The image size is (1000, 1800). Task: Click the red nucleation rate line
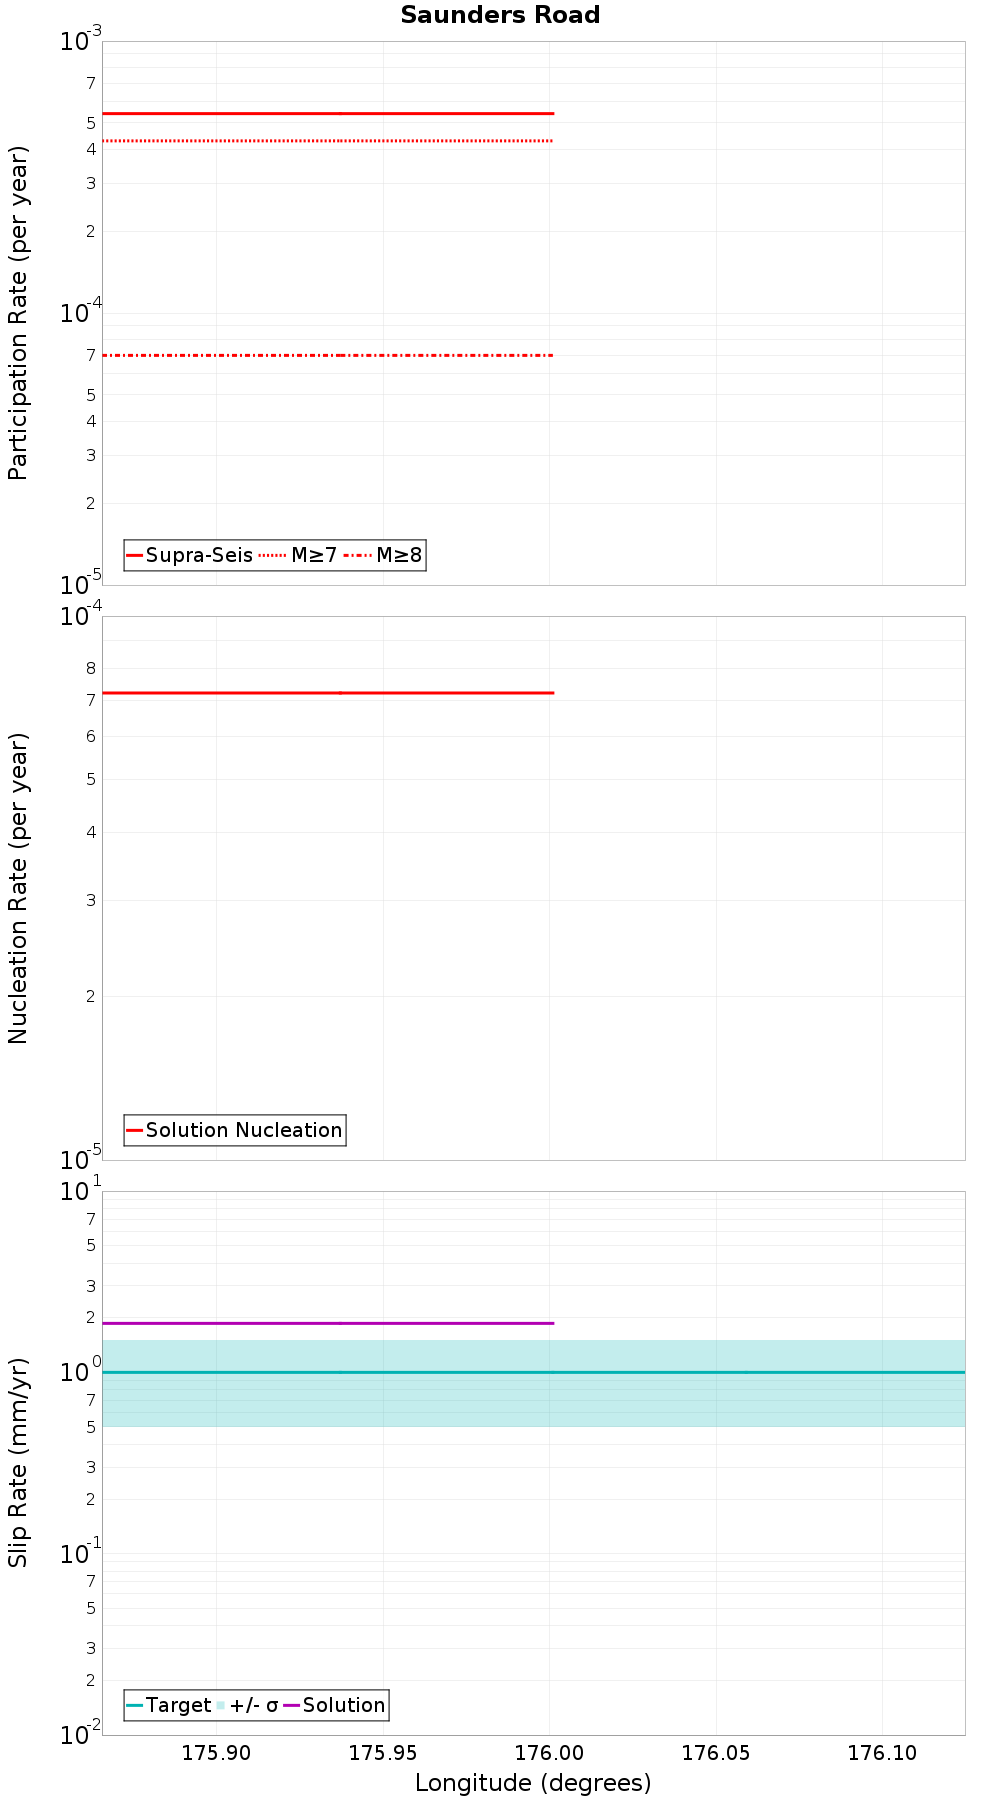[328, 692]
